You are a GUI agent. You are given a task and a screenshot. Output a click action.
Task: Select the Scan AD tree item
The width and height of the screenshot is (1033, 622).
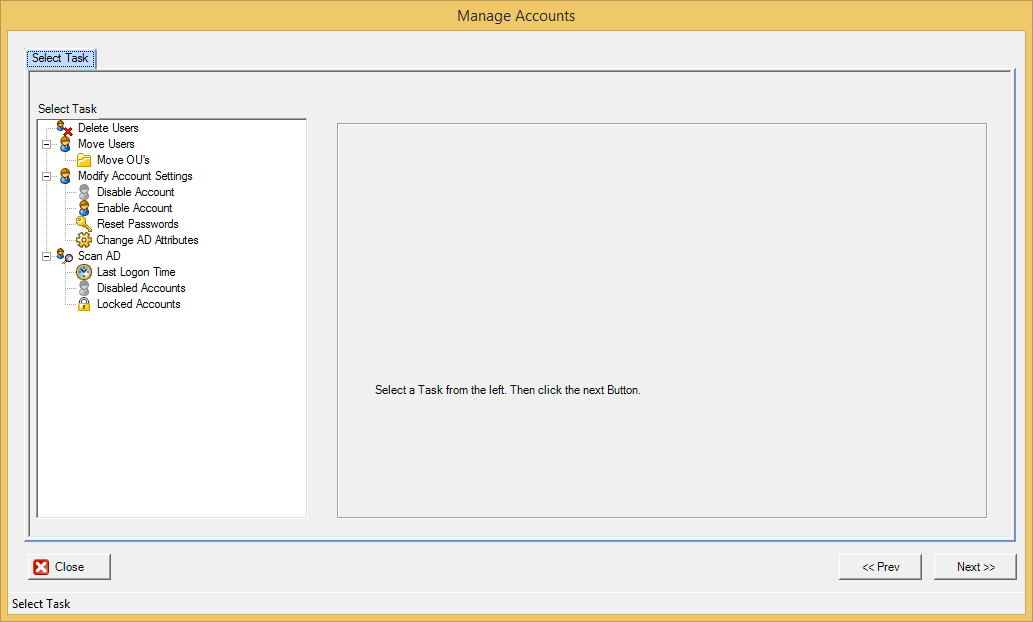click(x=99, y=256)
